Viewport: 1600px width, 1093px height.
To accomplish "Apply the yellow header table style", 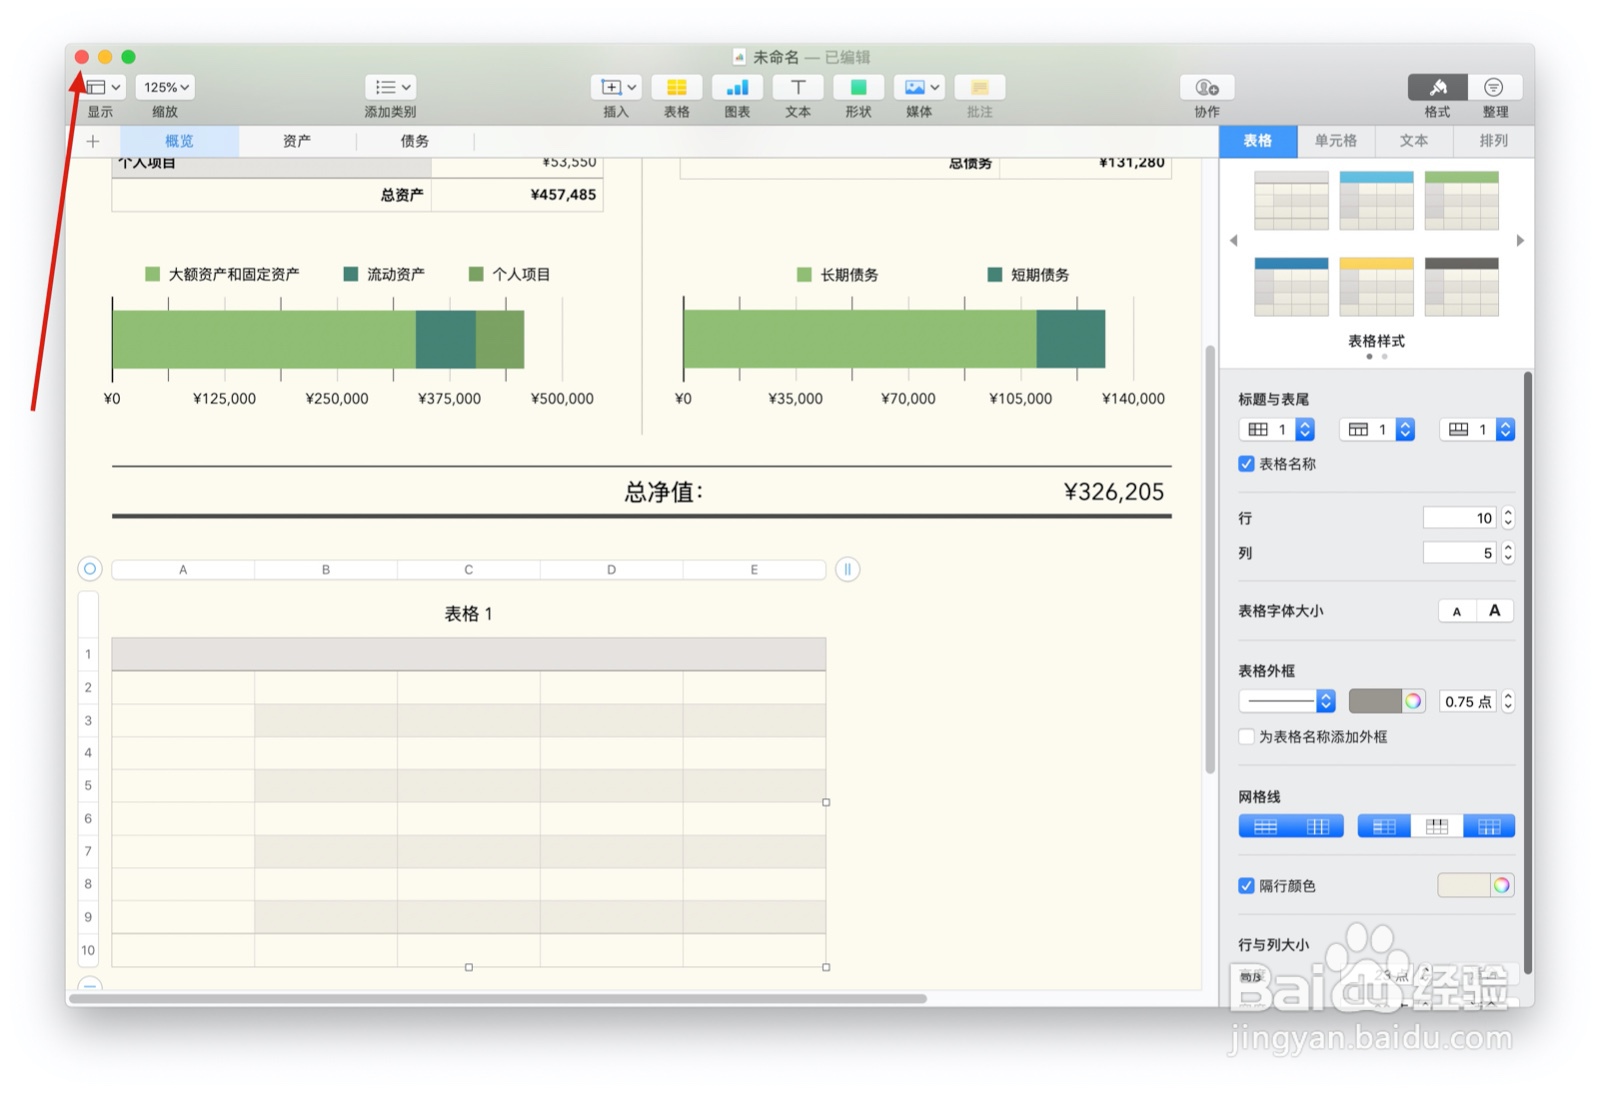I will click(x=1376, y=287).
